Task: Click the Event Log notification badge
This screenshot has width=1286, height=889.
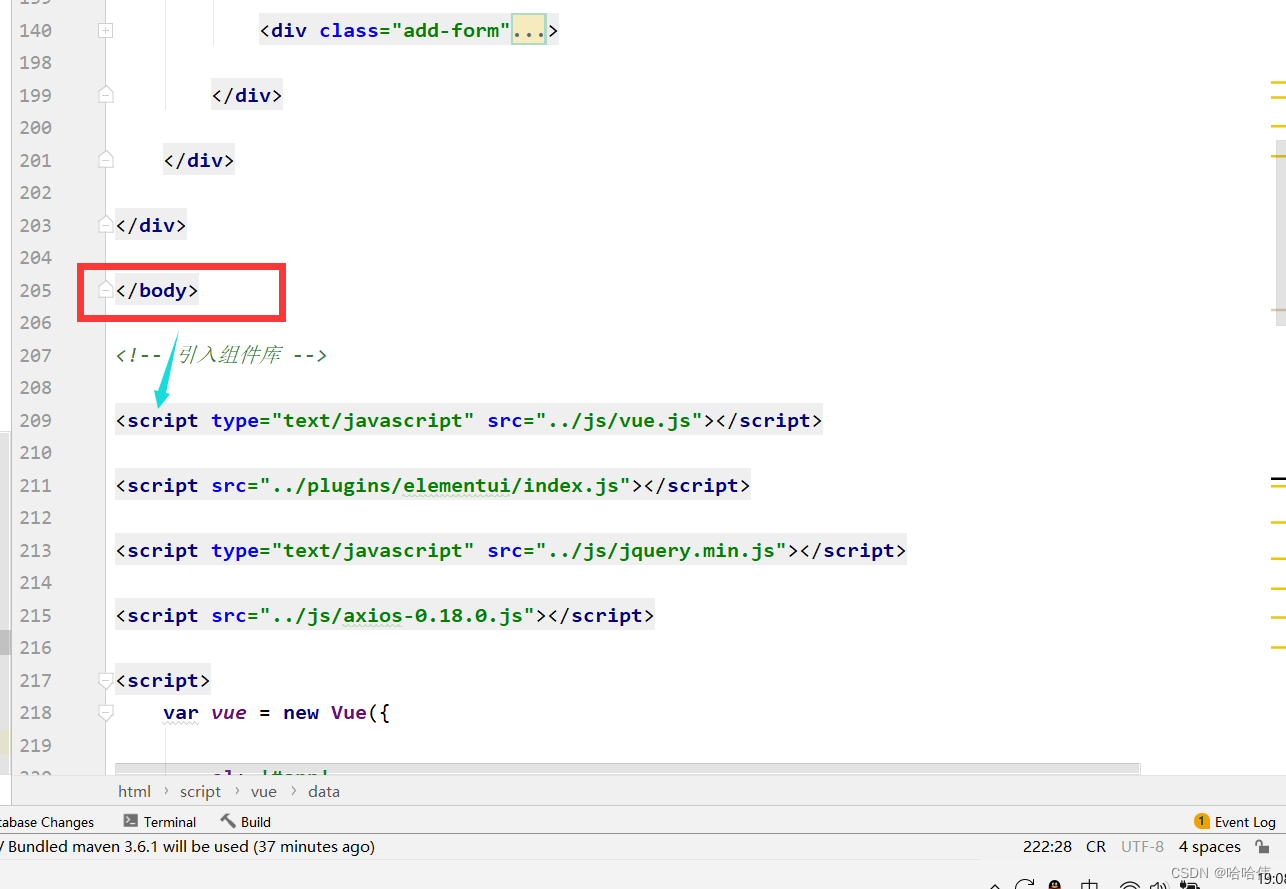Action: (1200, 821)
